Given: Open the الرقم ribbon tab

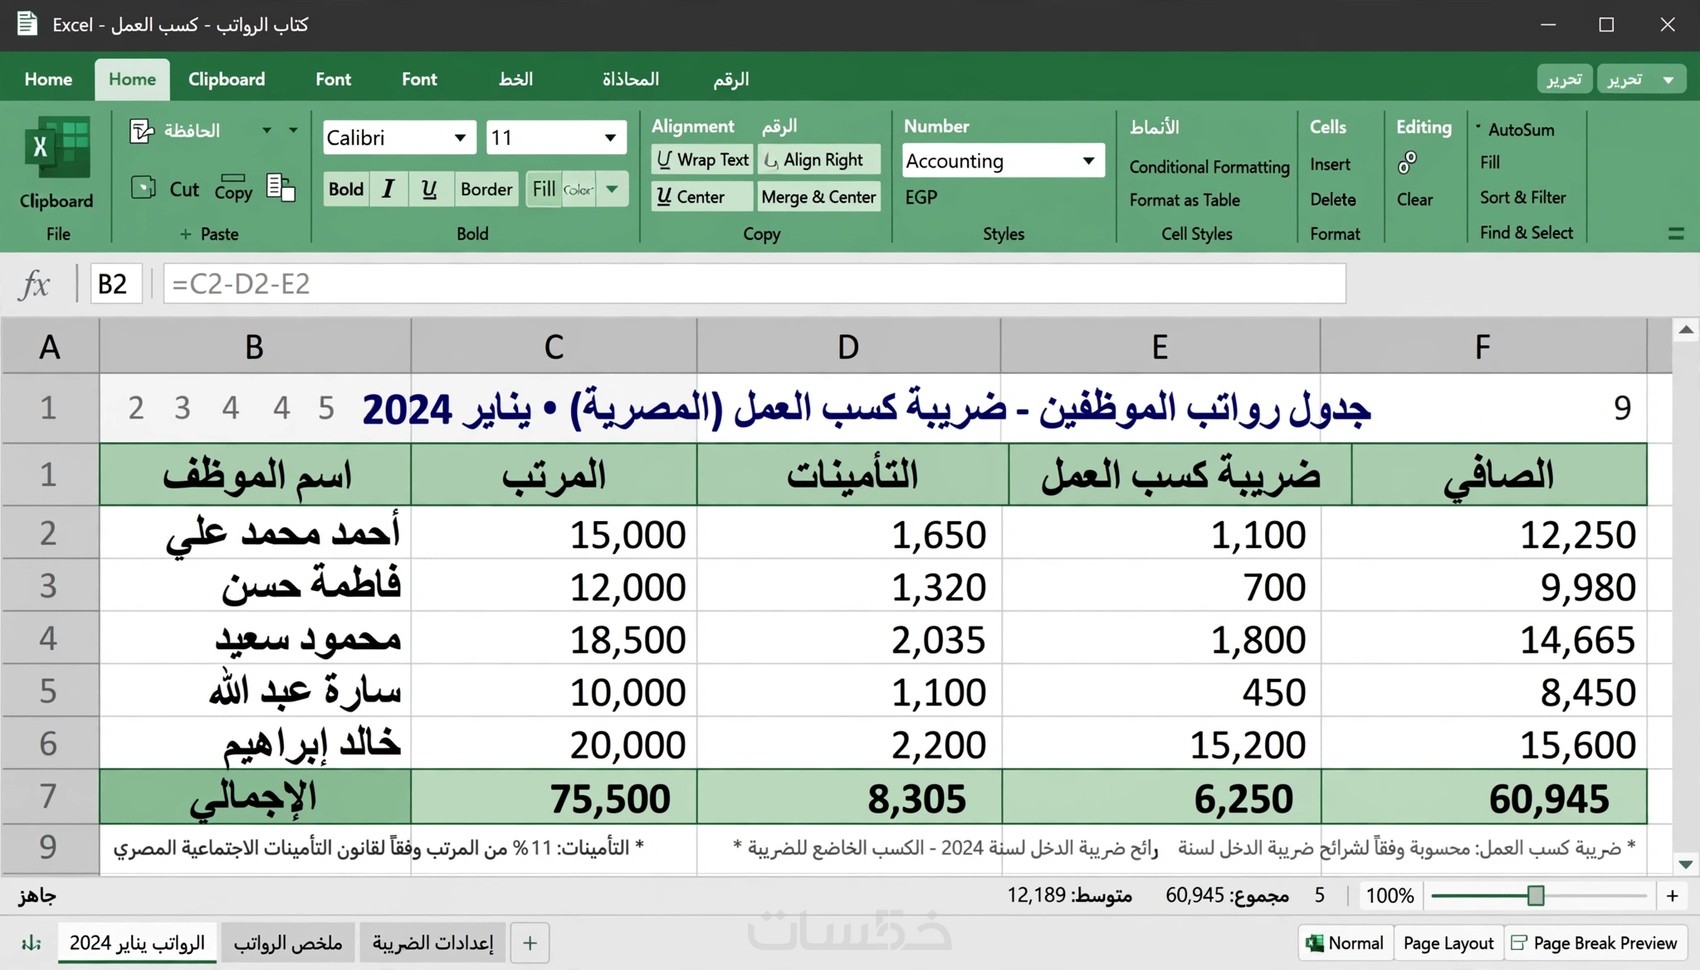Looking at the screenshot, I should click(x=731, y=79).
